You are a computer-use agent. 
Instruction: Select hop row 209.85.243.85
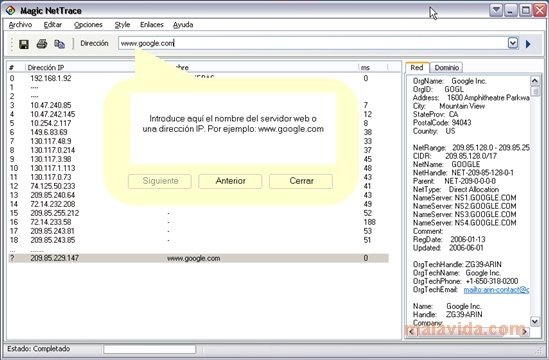tap(199, 240)
